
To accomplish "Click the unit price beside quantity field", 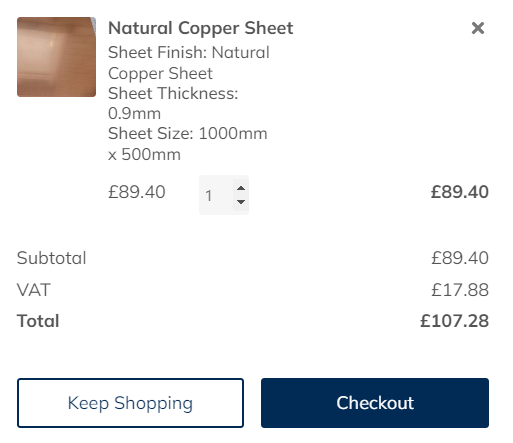I will pyautogui.click(x=137, y=192).
